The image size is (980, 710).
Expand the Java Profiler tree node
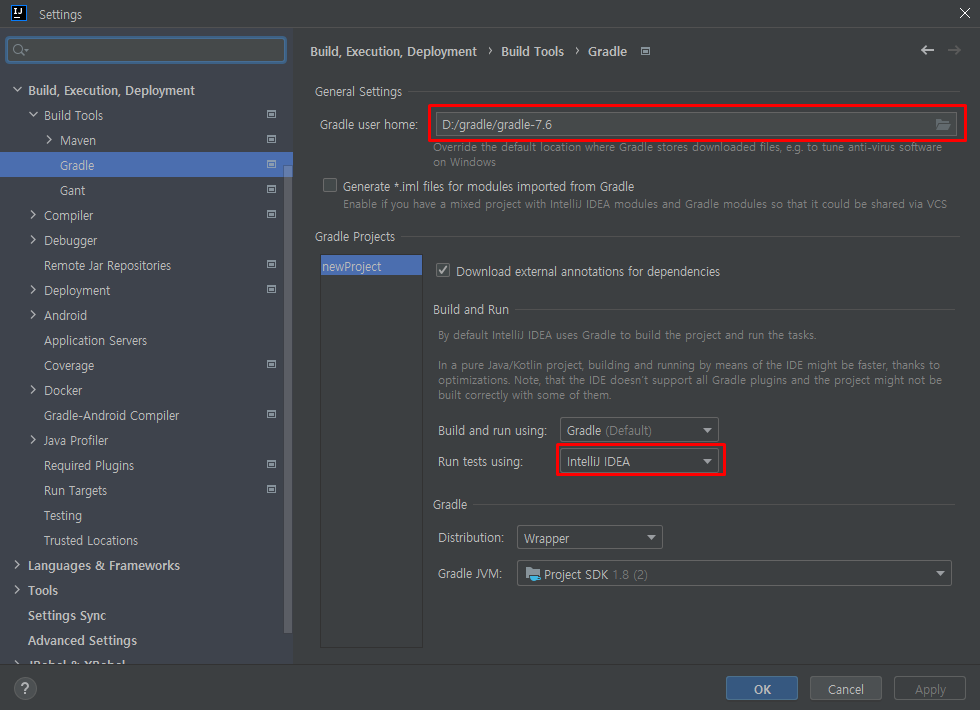tap(34, 440)
